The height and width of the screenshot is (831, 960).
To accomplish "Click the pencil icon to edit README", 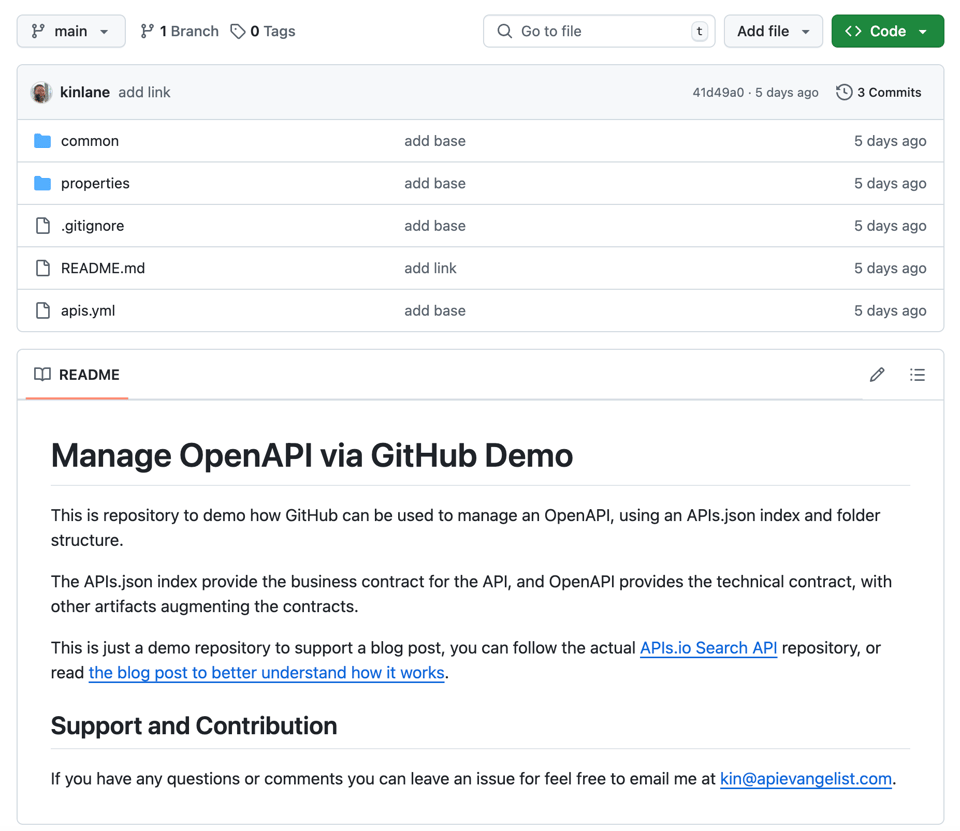I will 877,375.
